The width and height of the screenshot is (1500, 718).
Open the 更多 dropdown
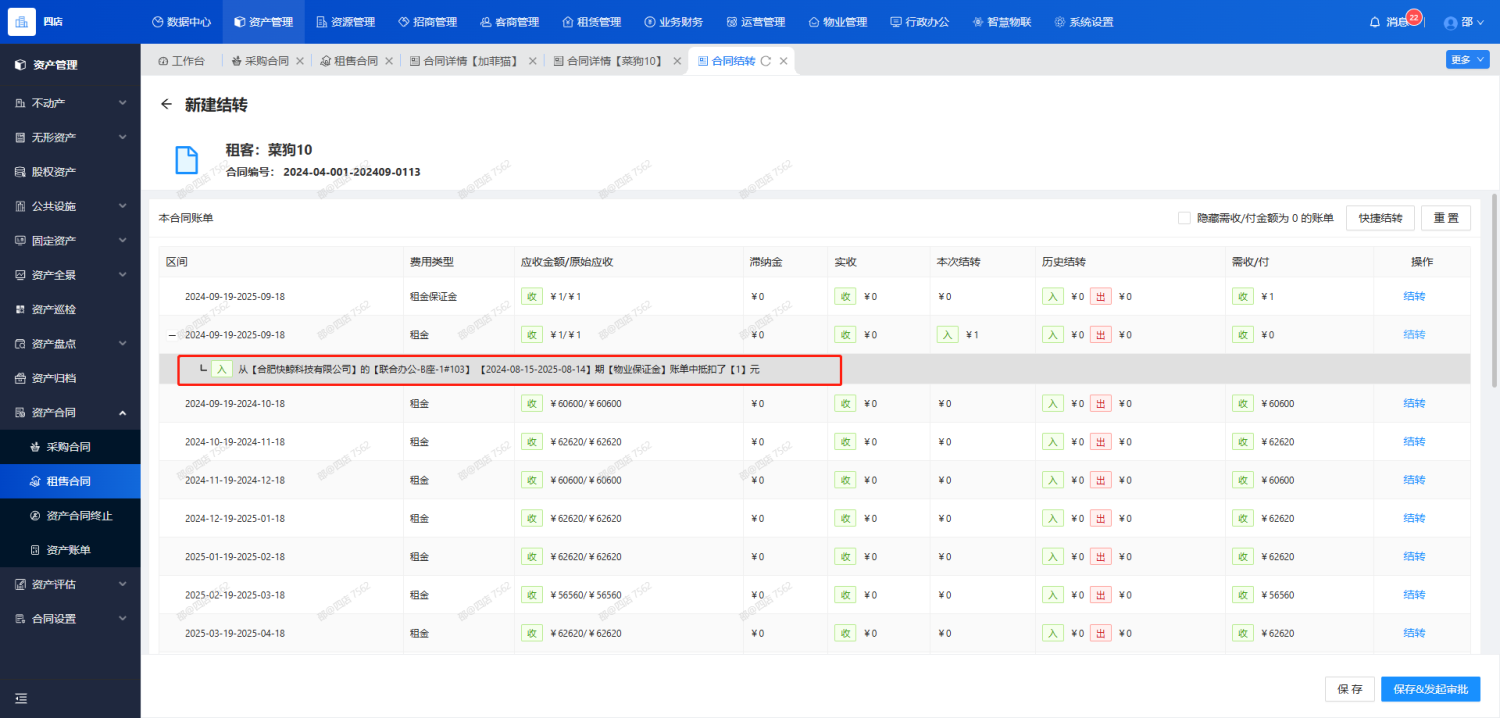1466,60
